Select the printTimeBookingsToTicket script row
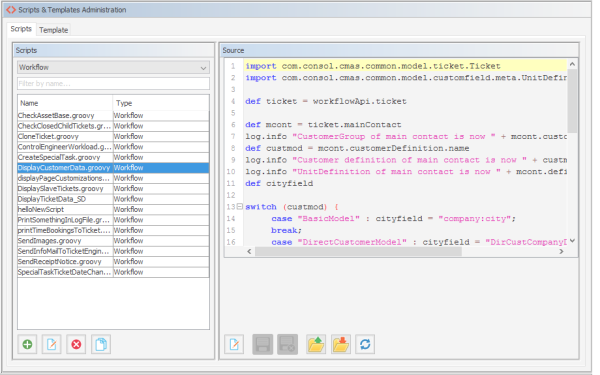The width and height of the screenshot is (600, 375). (x=113, y=230)
